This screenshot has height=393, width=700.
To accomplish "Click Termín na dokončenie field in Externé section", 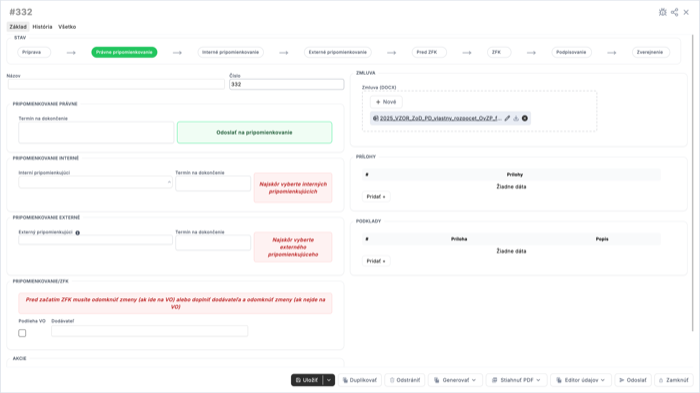I will click(213, 242).
